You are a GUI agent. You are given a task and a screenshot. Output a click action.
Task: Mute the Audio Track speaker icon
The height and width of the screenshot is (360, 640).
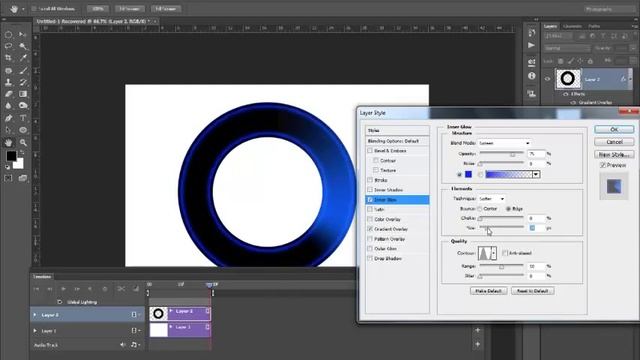(x=122, y=345)
